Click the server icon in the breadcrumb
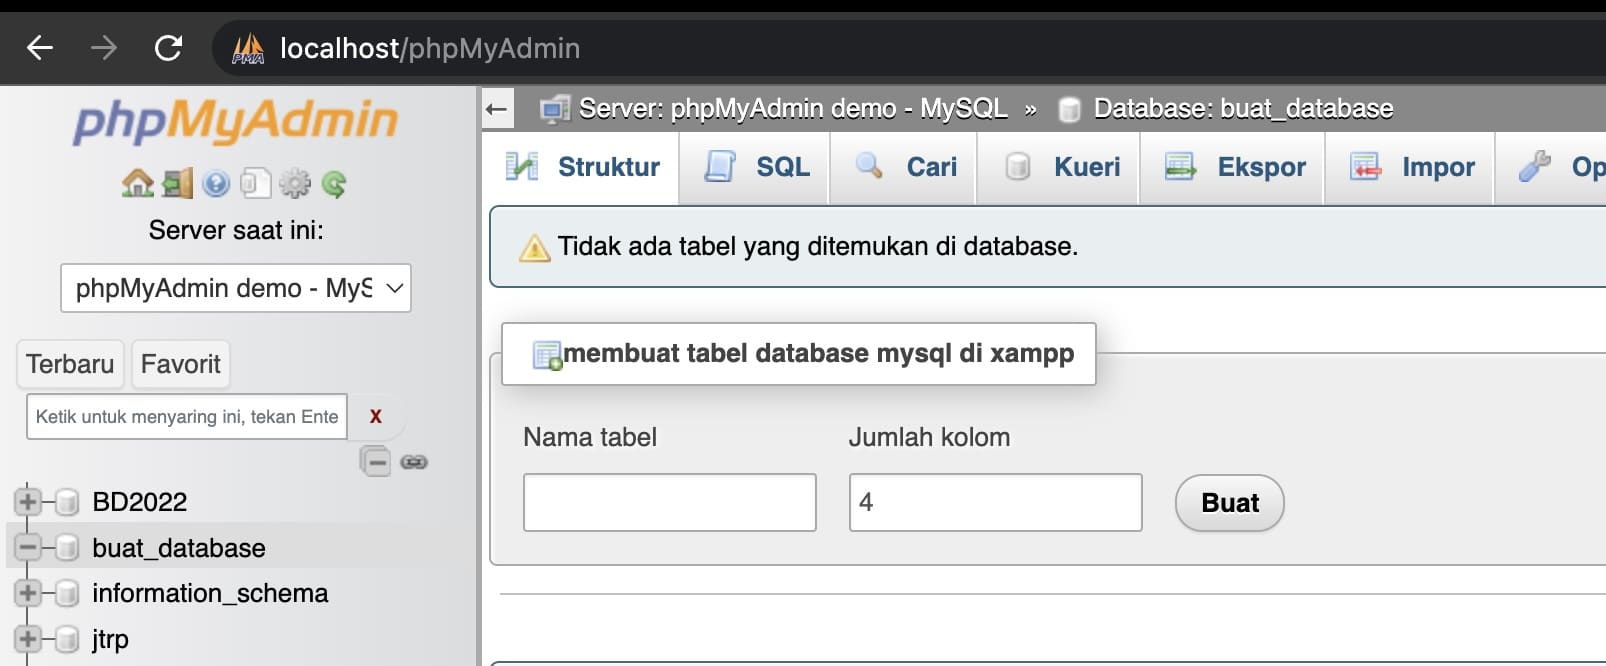The height and width of the screenshot is (666, 1606). point(555,109)
